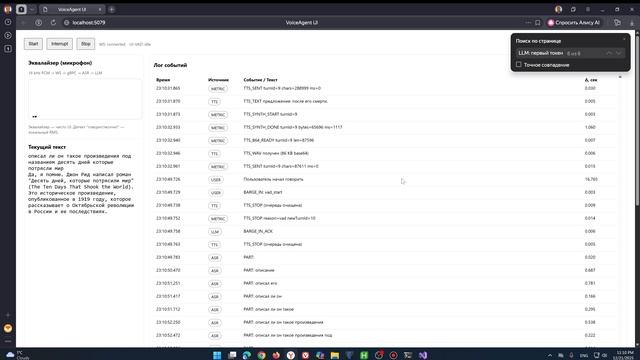
Task: Bookmark this page icon
Action: (538, 22)
